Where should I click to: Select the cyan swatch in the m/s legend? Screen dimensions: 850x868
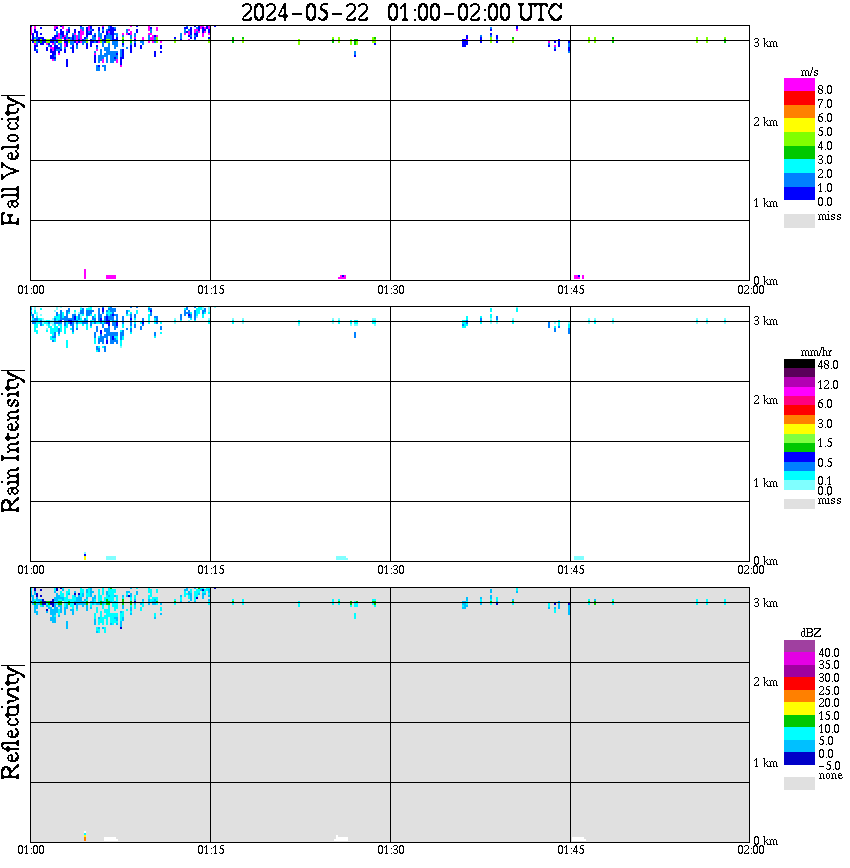coord(799,166)
